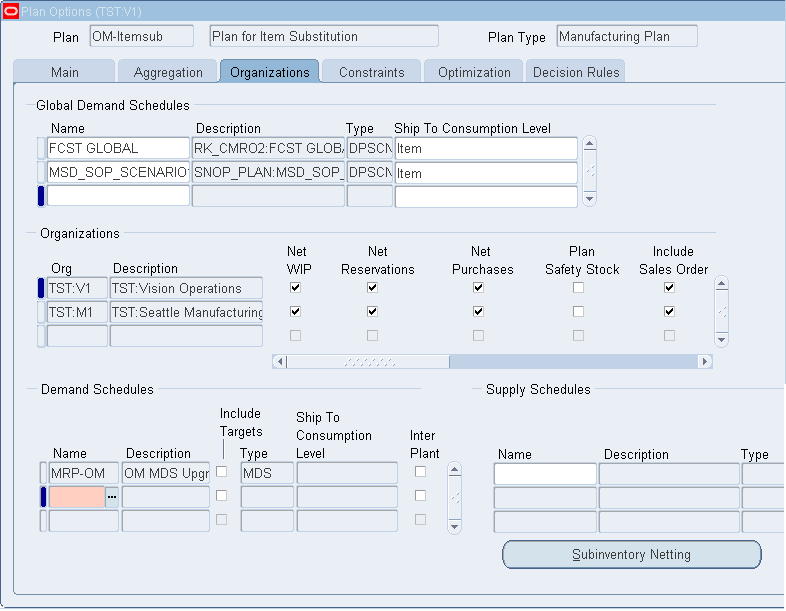Click TST:Seattle Manufacturing description
Image resolution: width=786 pixels, height=611 pixels.
(186, 312)
